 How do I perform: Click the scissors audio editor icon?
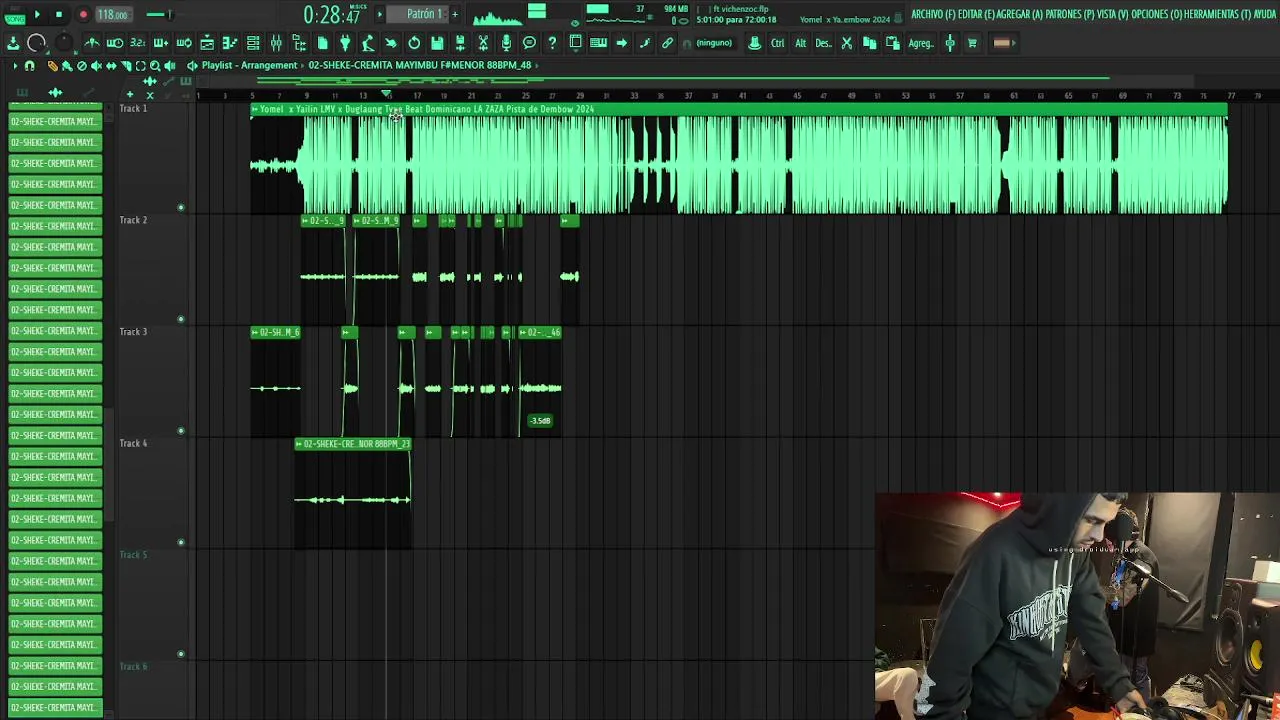click(483, 43)
